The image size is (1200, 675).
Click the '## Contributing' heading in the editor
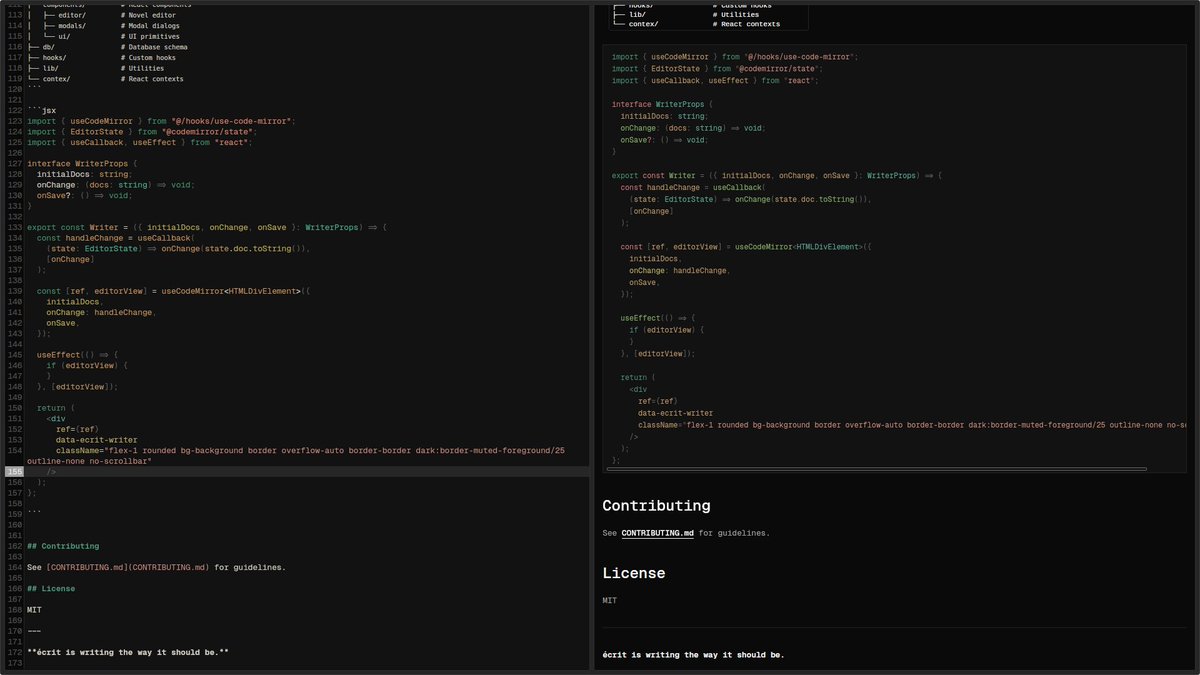(63, 546)
